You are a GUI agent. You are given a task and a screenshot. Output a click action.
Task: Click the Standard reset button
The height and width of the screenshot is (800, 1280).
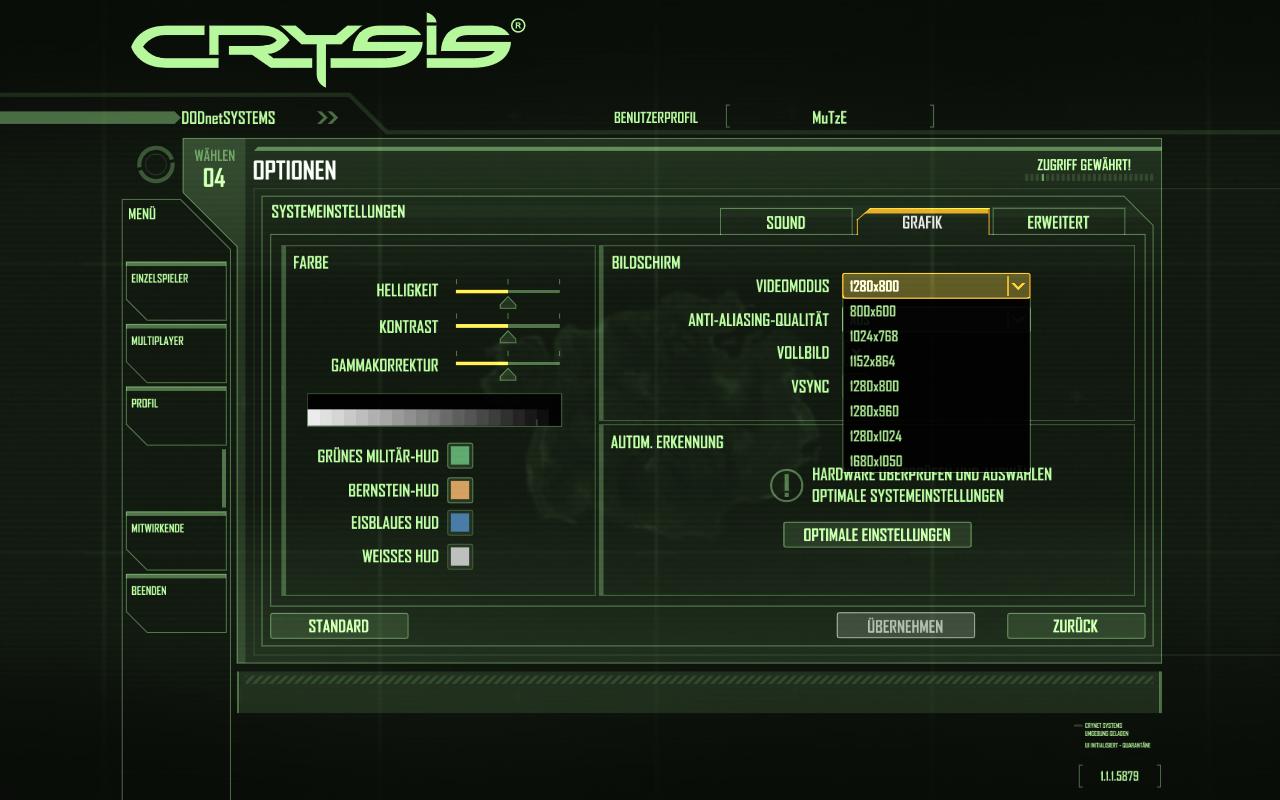[x=339, y=626]
